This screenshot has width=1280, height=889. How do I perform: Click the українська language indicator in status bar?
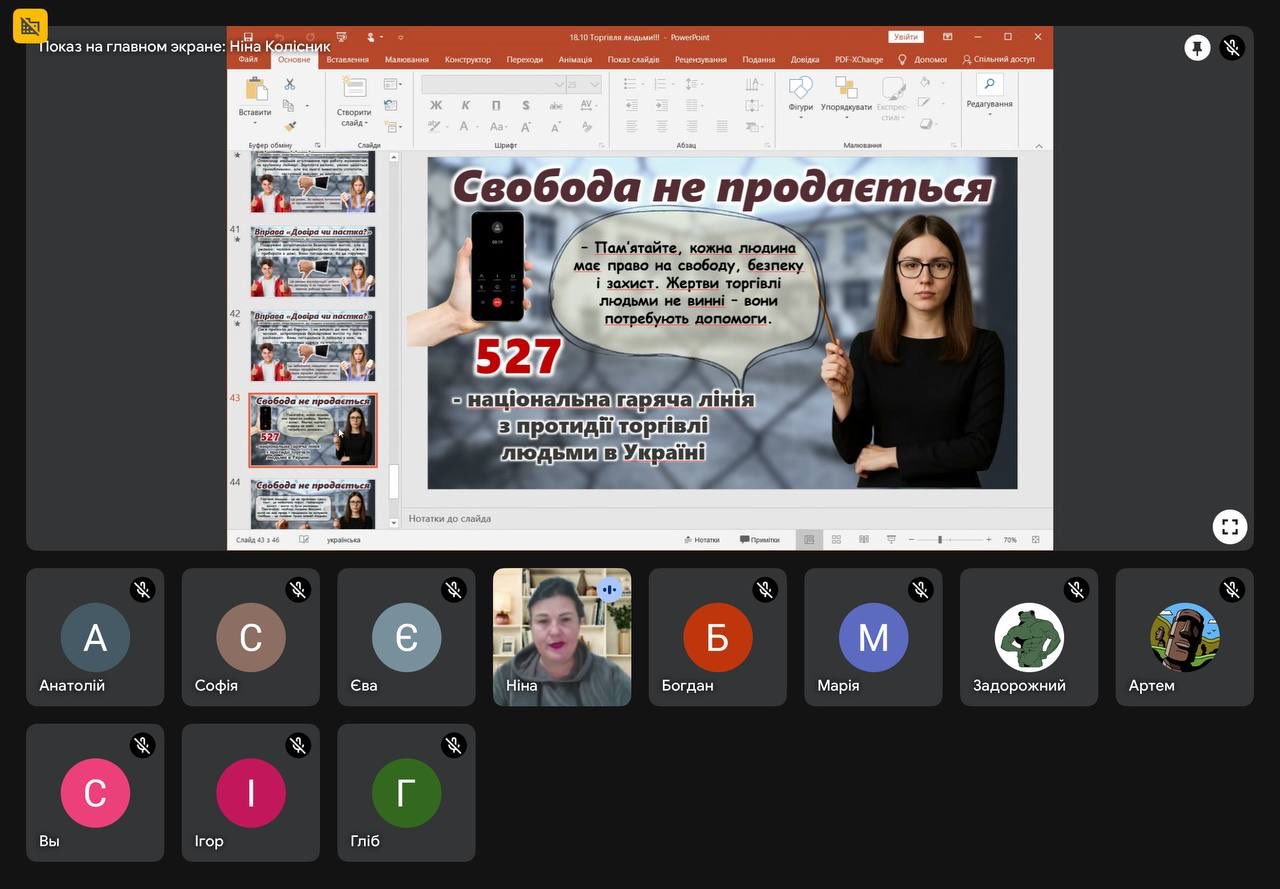pyautogui.click(x=344, y=540)
